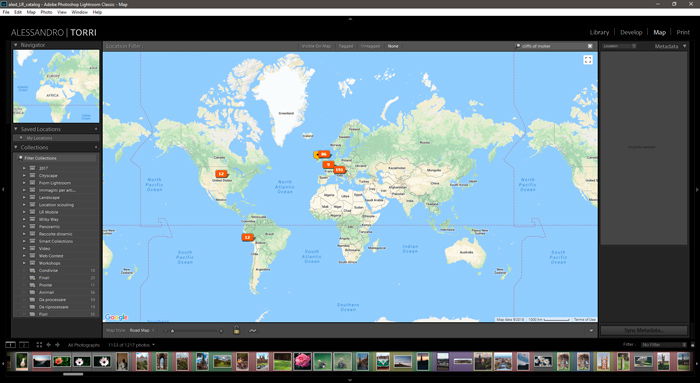Toggle the map marker lock icon

coord(237,330)
